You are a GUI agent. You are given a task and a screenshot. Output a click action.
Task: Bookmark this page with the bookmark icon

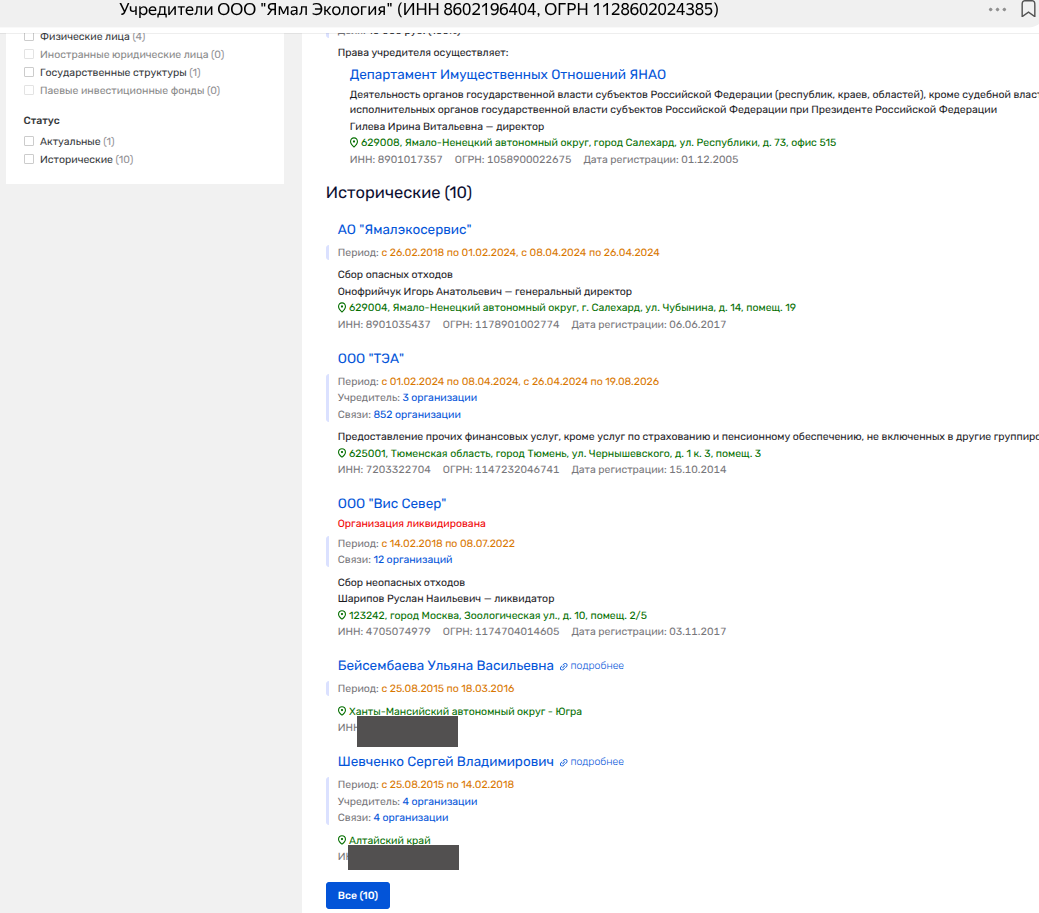point(1028,9)
